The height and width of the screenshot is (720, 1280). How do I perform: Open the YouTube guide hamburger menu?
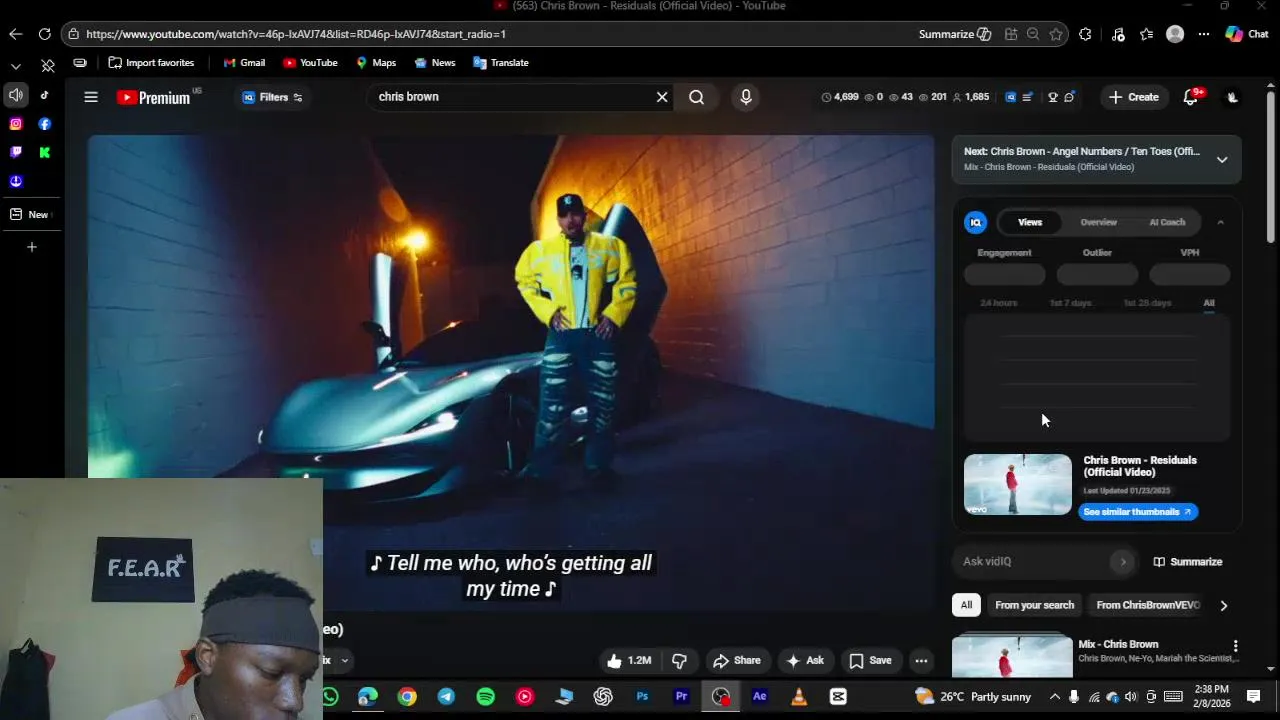(91, 97)
